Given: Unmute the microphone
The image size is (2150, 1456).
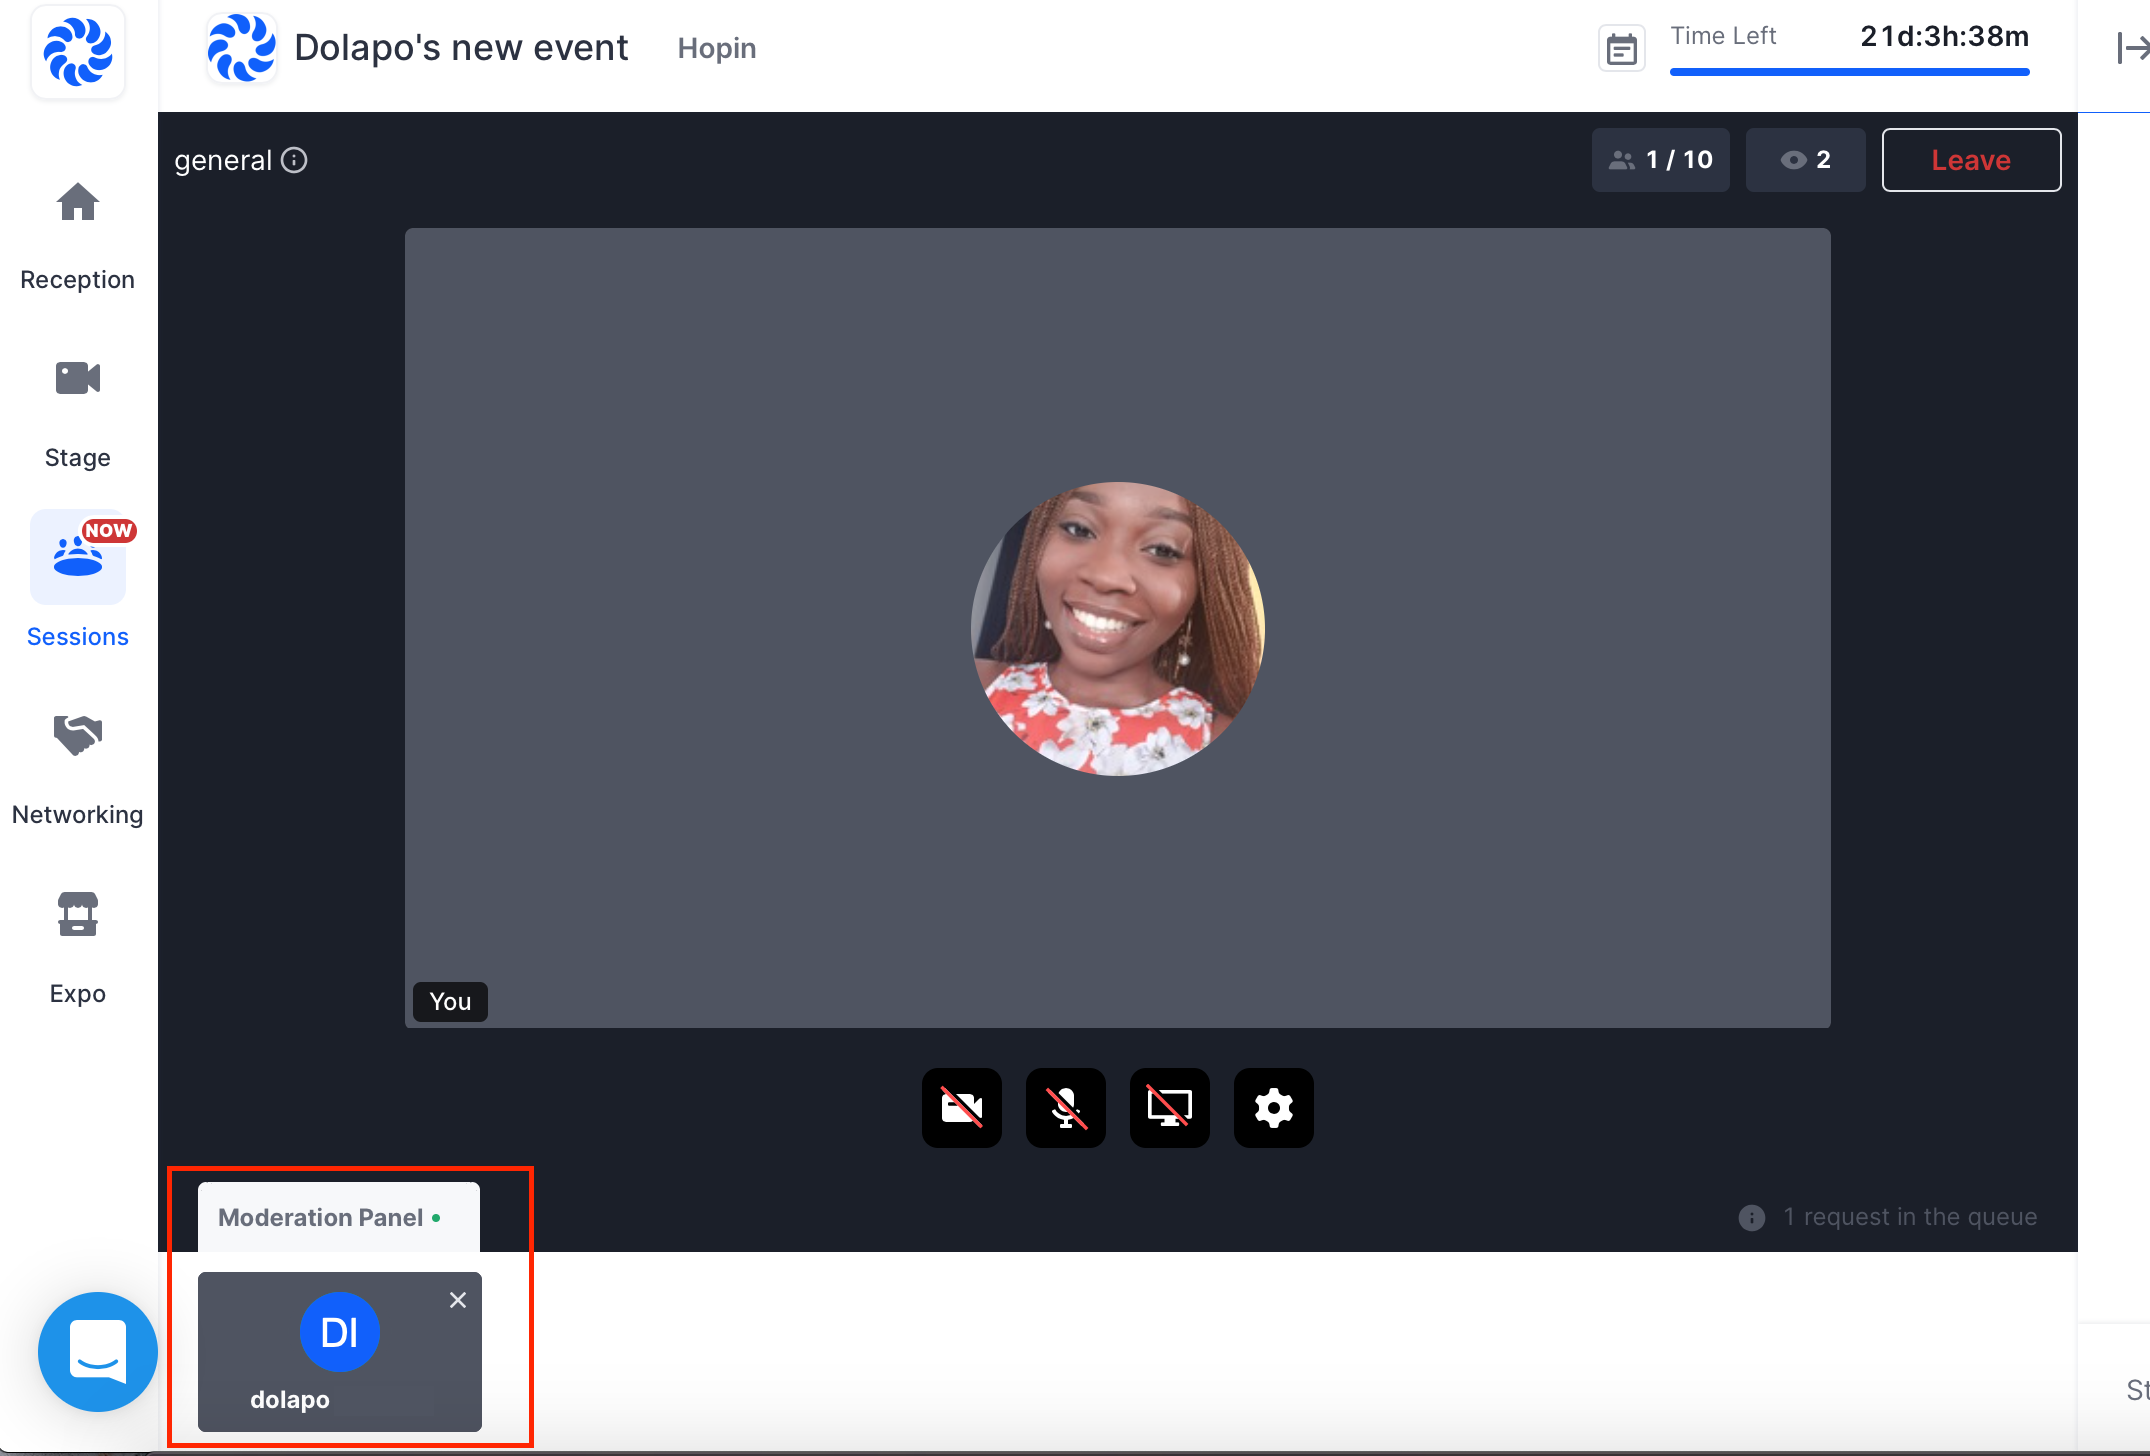Looking at the screenshot, I should coord(1066,1108).
